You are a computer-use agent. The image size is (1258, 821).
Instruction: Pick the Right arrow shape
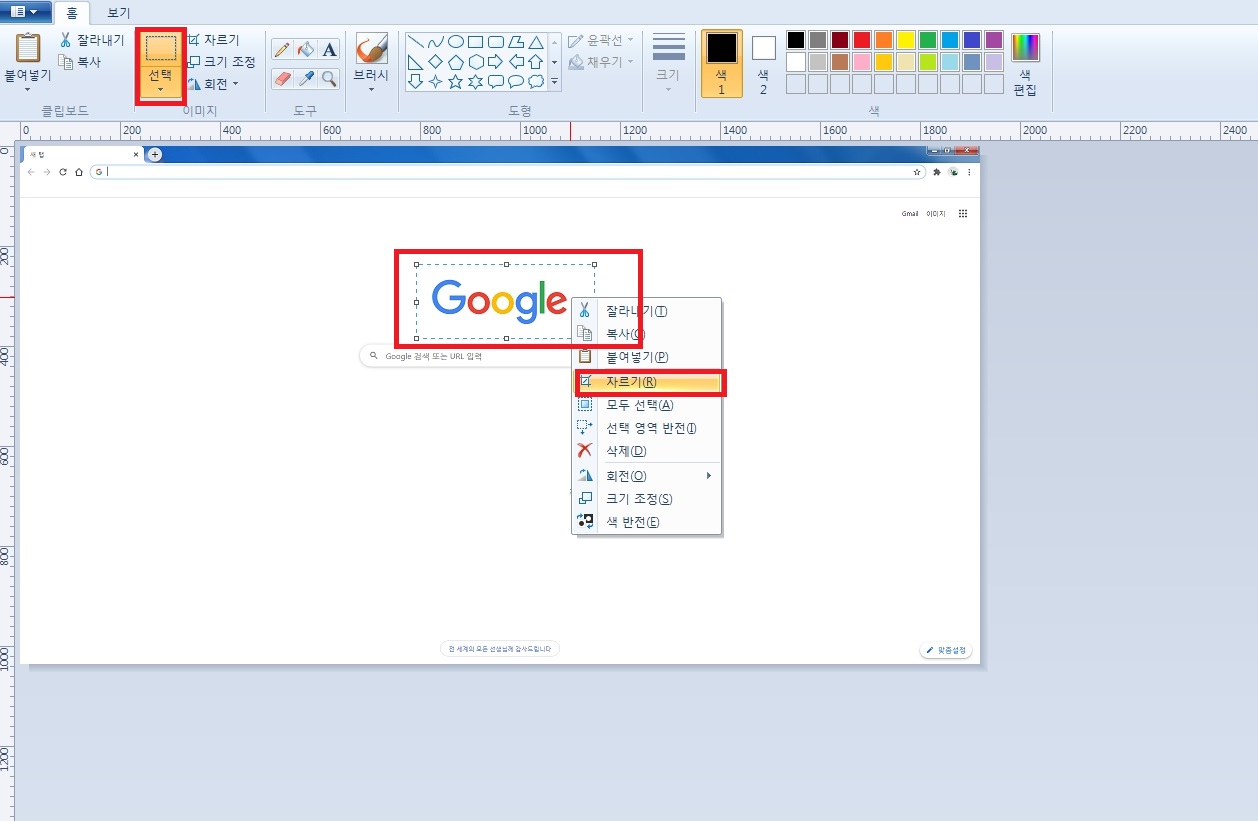click(x=496, y=62)
